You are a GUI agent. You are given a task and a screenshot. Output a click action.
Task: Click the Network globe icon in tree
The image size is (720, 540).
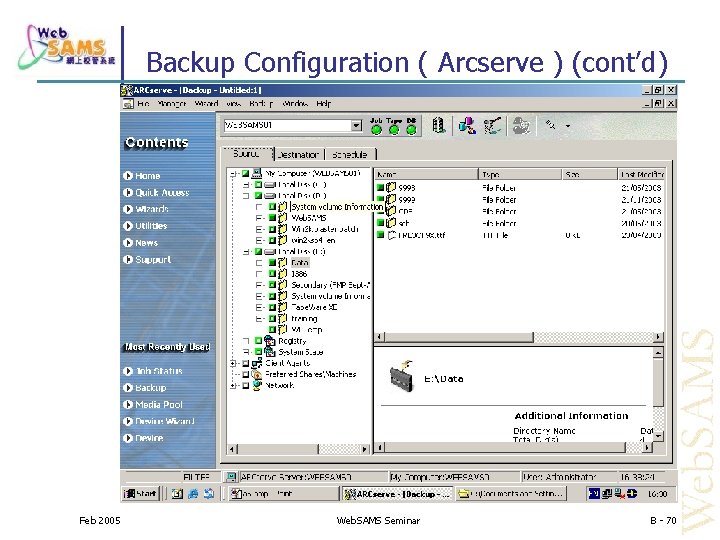[257, 385]
